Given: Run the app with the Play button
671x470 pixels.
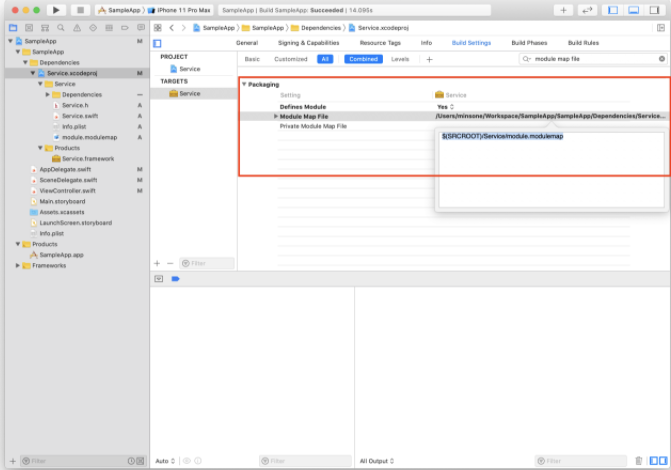Looking at the screenshot, I should [56, 10].
